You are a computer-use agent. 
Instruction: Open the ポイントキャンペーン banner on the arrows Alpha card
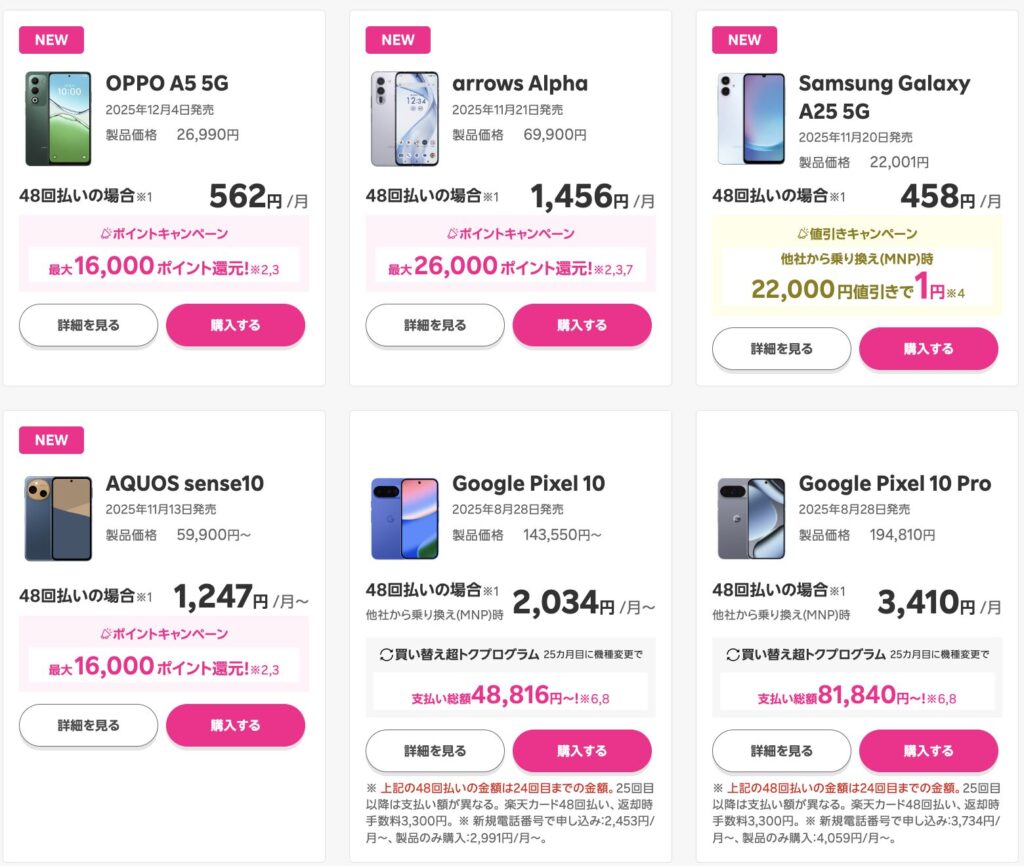(511, 235)
